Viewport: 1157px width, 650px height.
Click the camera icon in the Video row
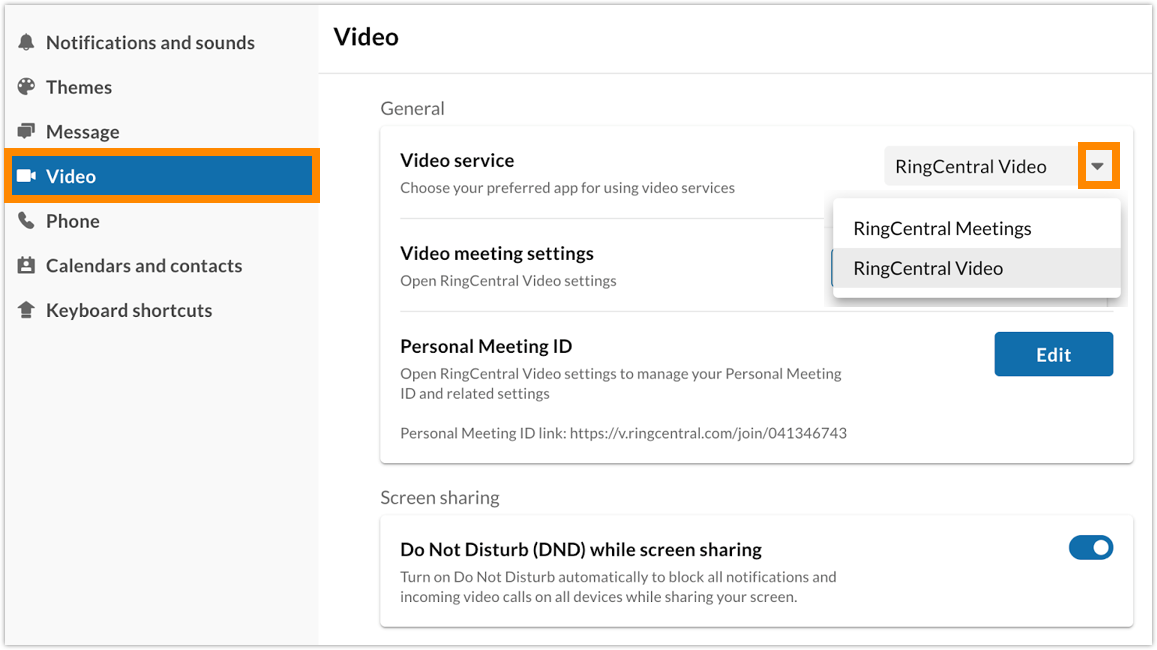pyautogui.click(x=27, y=176)
